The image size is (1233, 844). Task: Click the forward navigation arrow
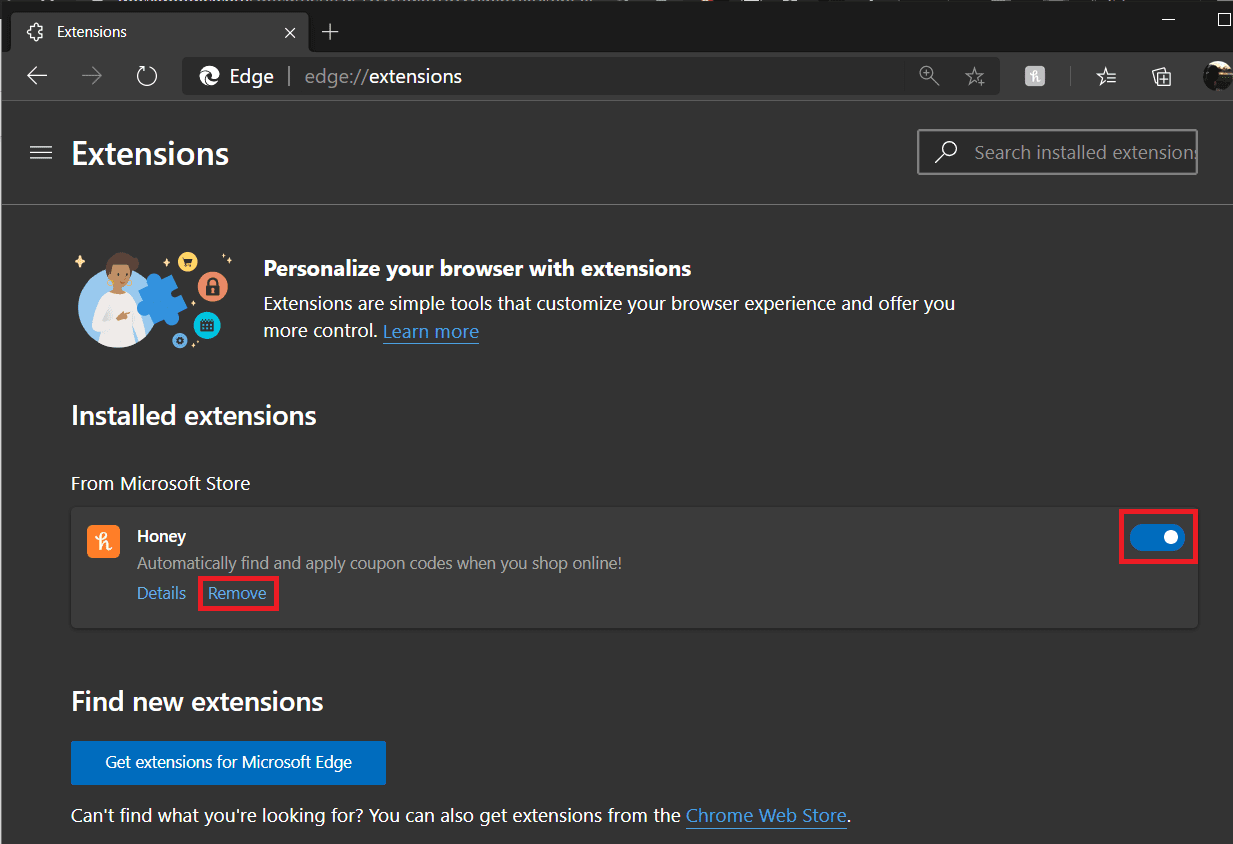coord(92,76)
